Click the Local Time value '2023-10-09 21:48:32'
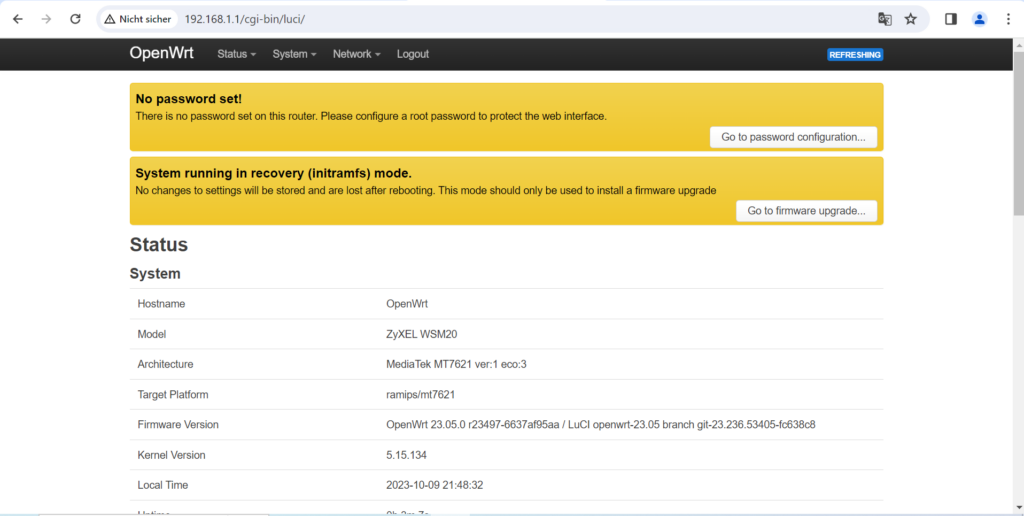The width and height of the screenshot is (1024, 516). pyautogui.click(x=434, y=485)
